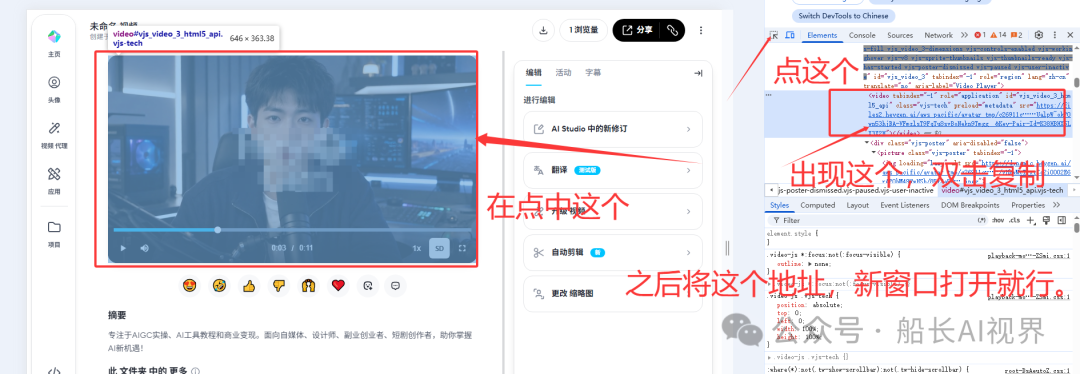Click the yellow warning count 14 badge

pyautogui.click(x=998, y=35)
